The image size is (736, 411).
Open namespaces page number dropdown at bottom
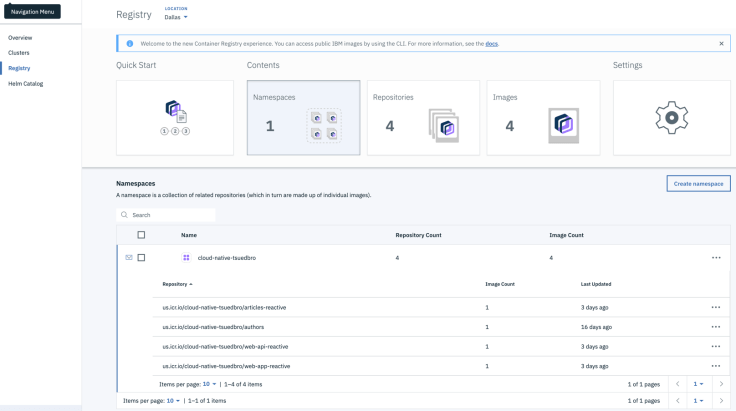tap(700, 401)
